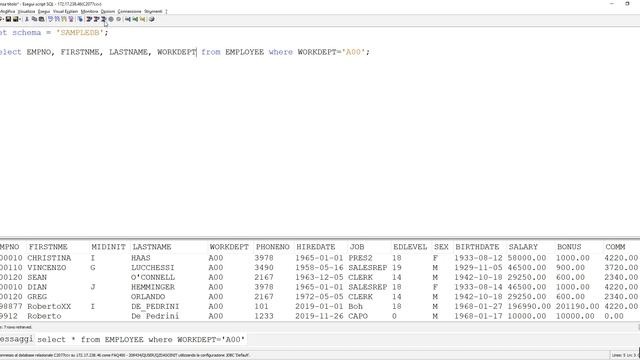640x360 pixels.
Task: Click the DIAN first name cell
Action: point(37,287)
